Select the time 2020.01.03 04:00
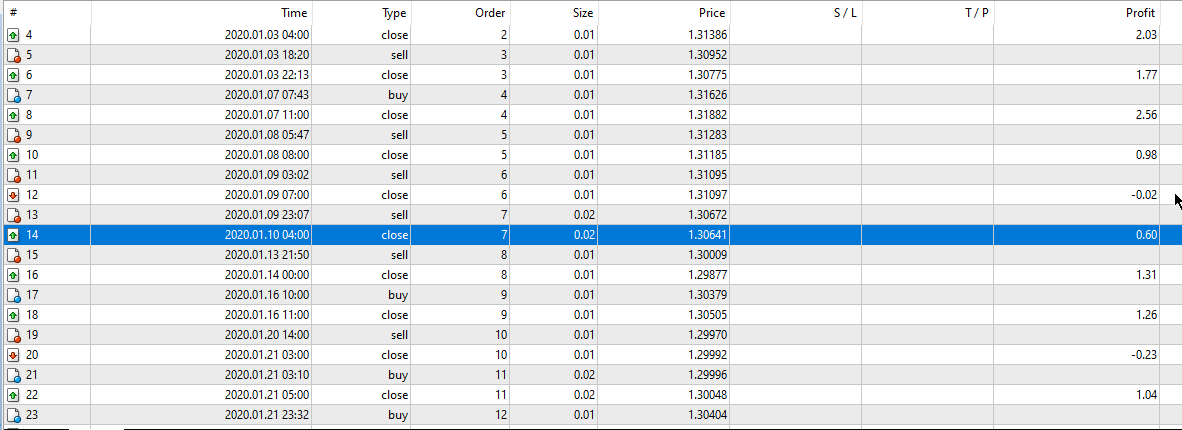 (267, 35)
